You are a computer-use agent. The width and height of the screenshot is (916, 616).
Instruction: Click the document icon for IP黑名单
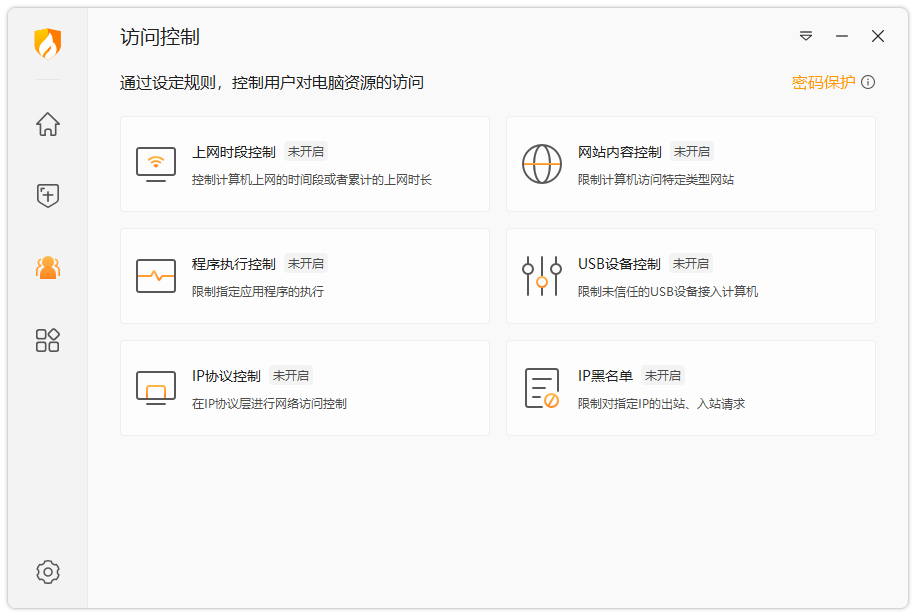point(541,387)
